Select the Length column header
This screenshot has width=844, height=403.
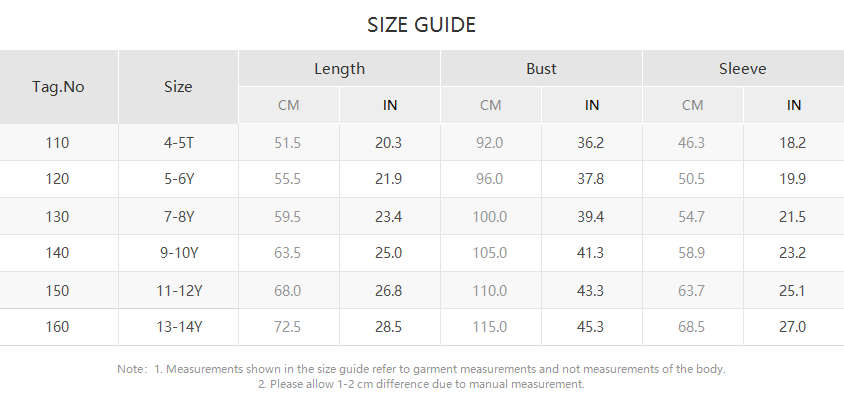click(339, 69)
